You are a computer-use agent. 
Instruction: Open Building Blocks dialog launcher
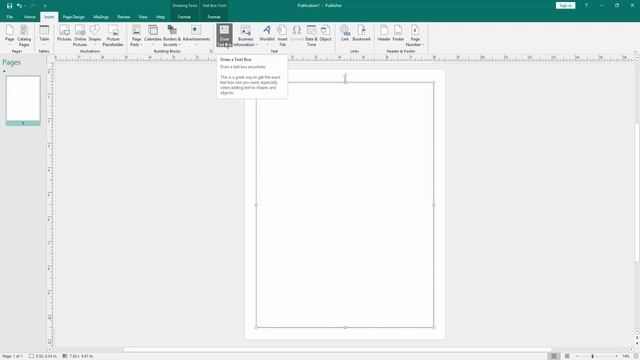point(211,51)
